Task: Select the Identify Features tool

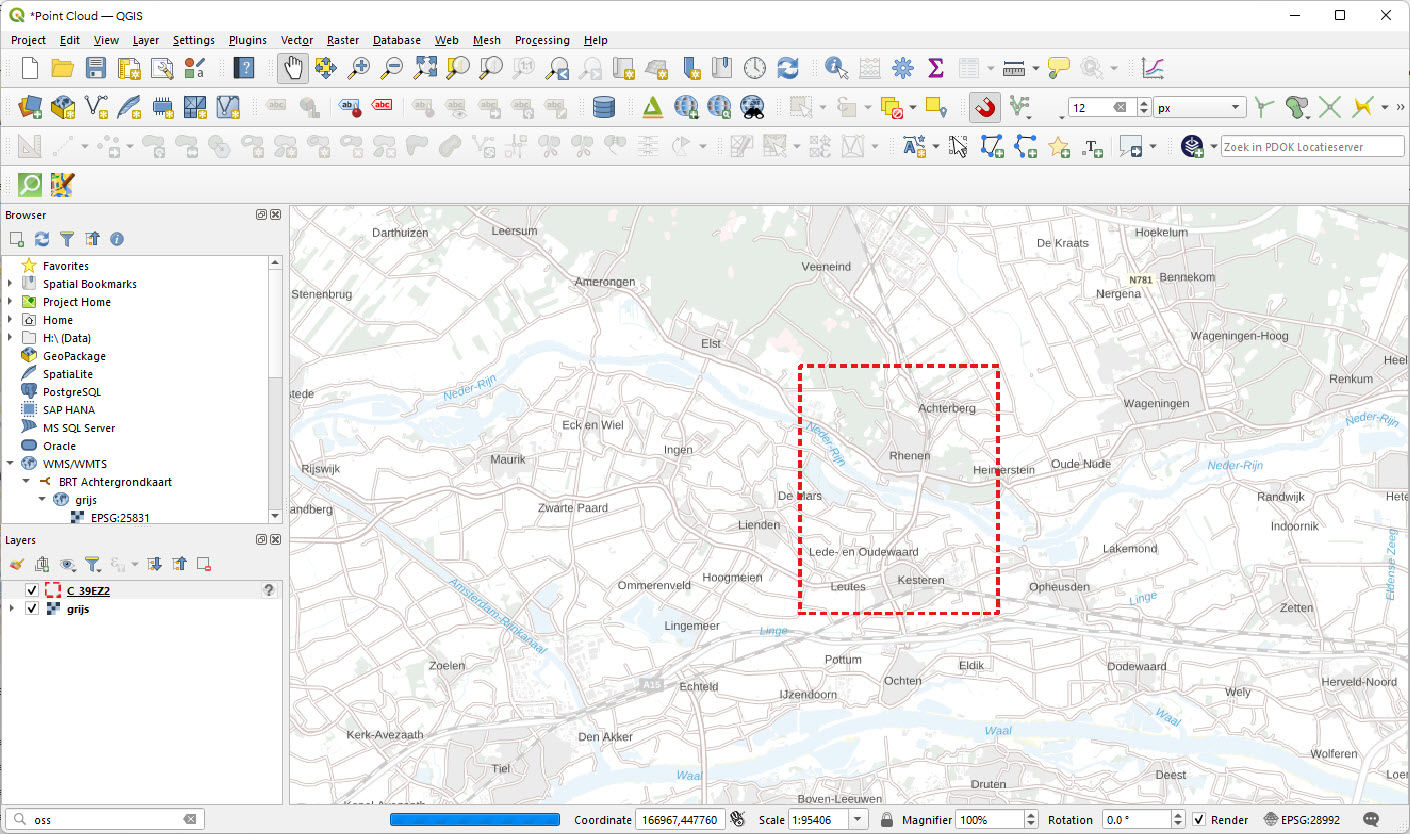Action: coord(834,67)
